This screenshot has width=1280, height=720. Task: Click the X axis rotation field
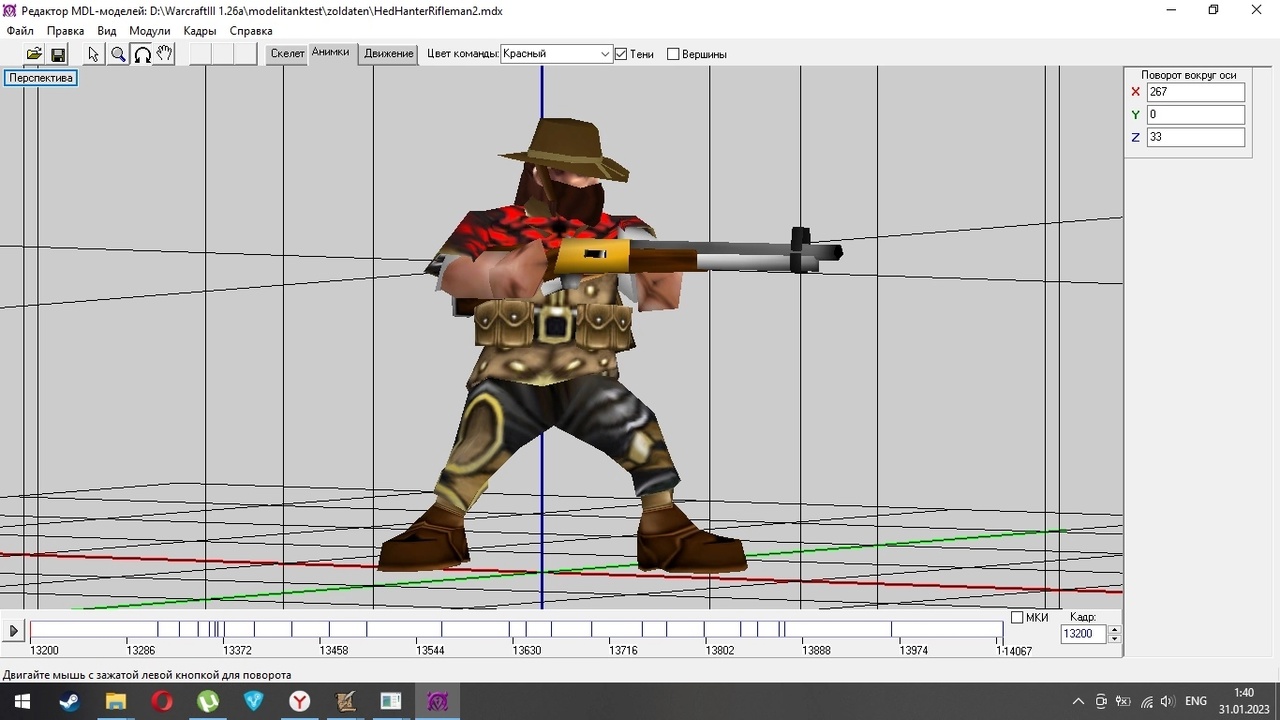1195,92
